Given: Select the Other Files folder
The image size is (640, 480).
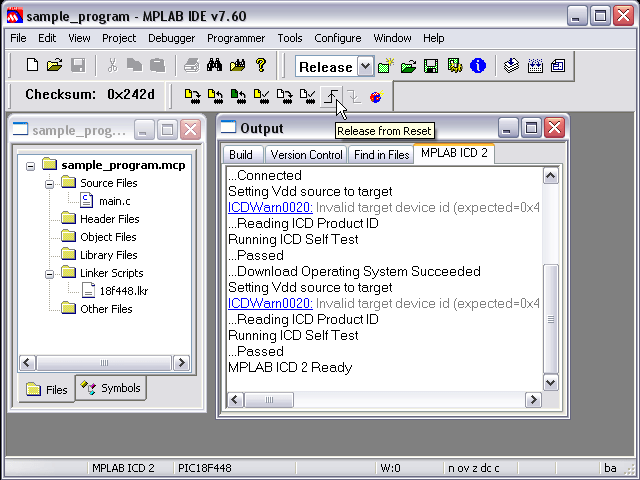Looking at the screenshot, I should point(106,309).
